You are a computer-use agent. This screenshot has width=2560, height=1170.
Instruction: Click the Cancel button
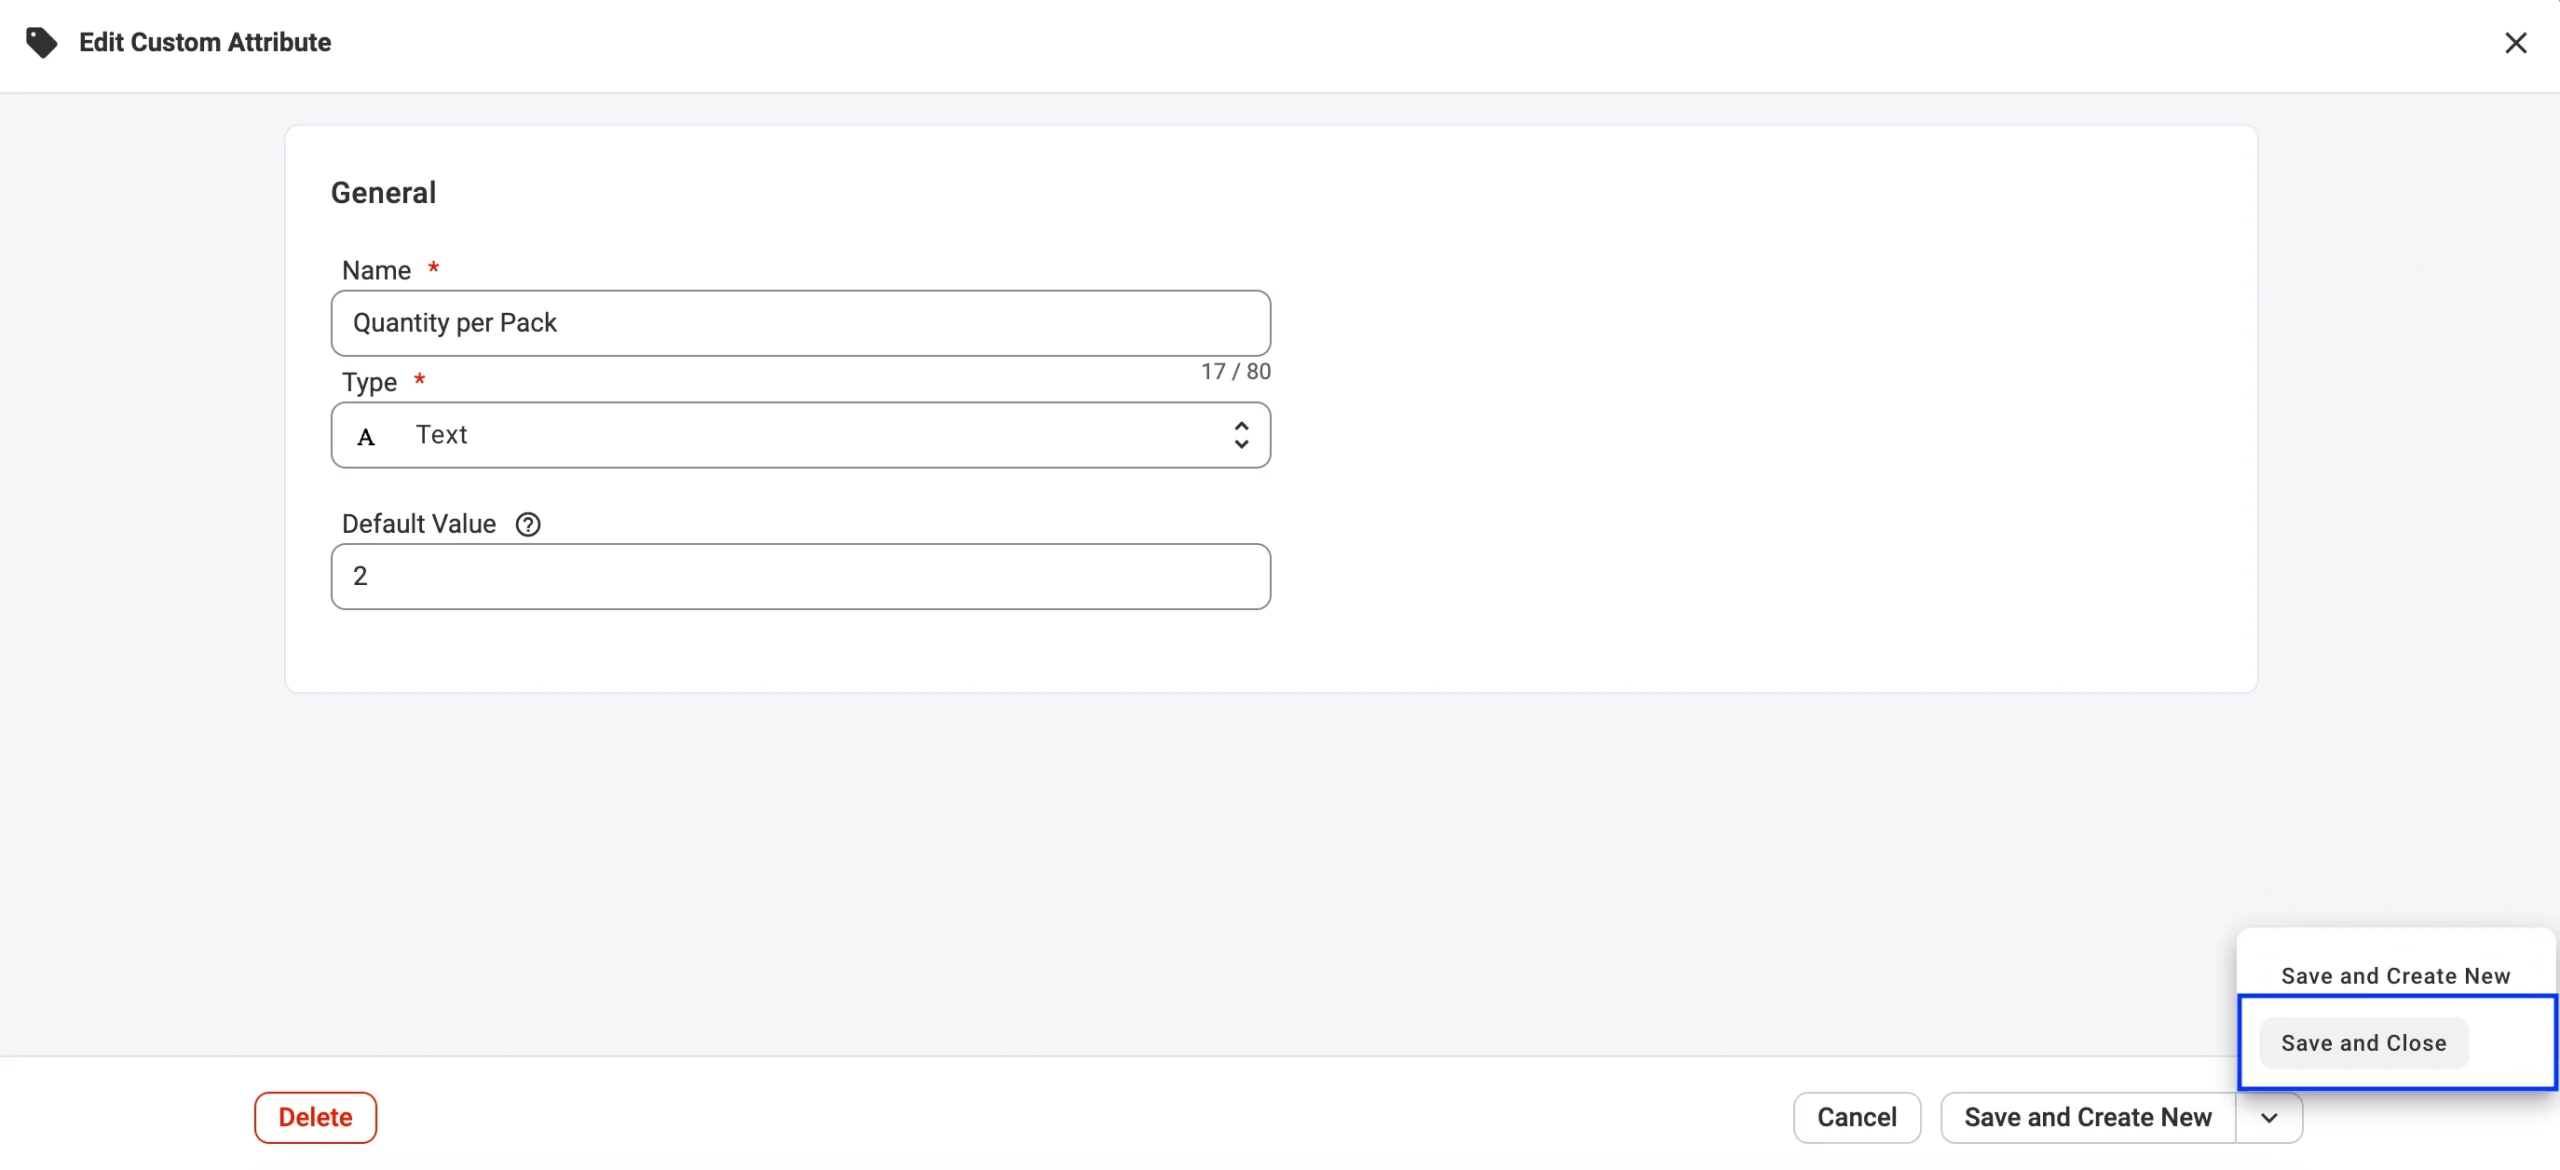pos(1856,1117)
